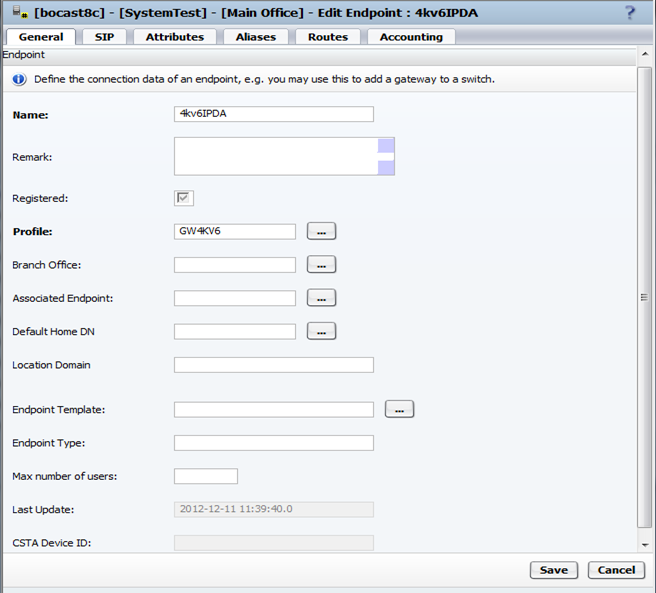656x593 pixels.
Task: Click the 'Last Update:' label
Action: coord(43,510)
